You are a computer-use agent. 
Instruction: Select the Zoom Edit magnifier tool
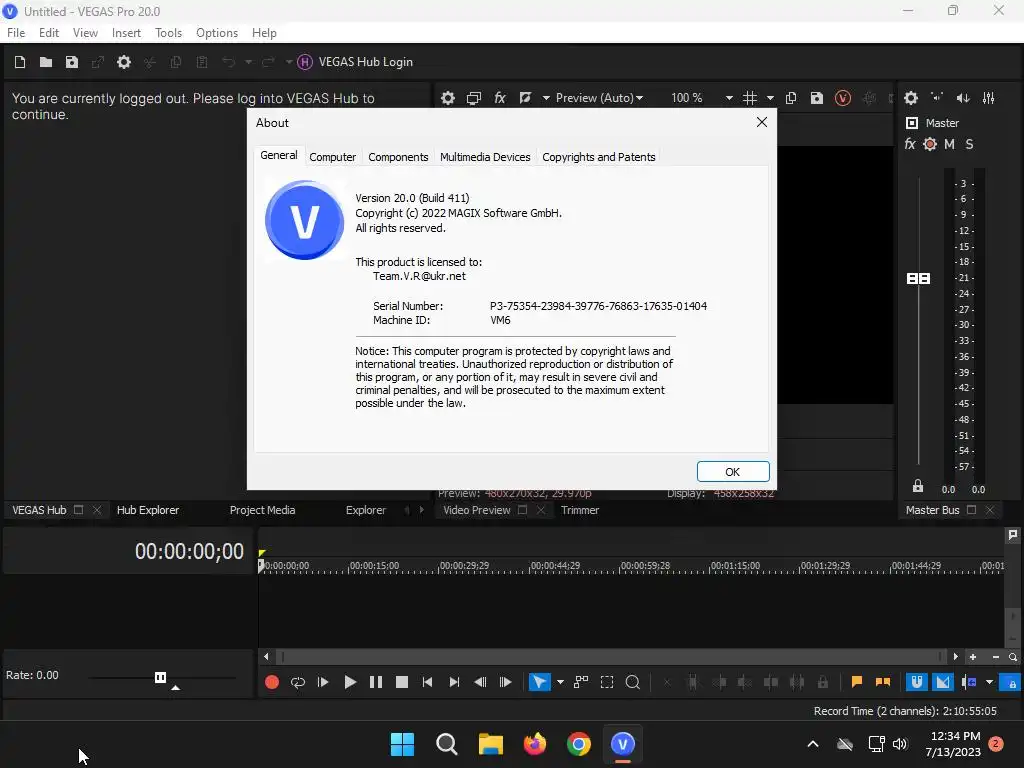633,682
